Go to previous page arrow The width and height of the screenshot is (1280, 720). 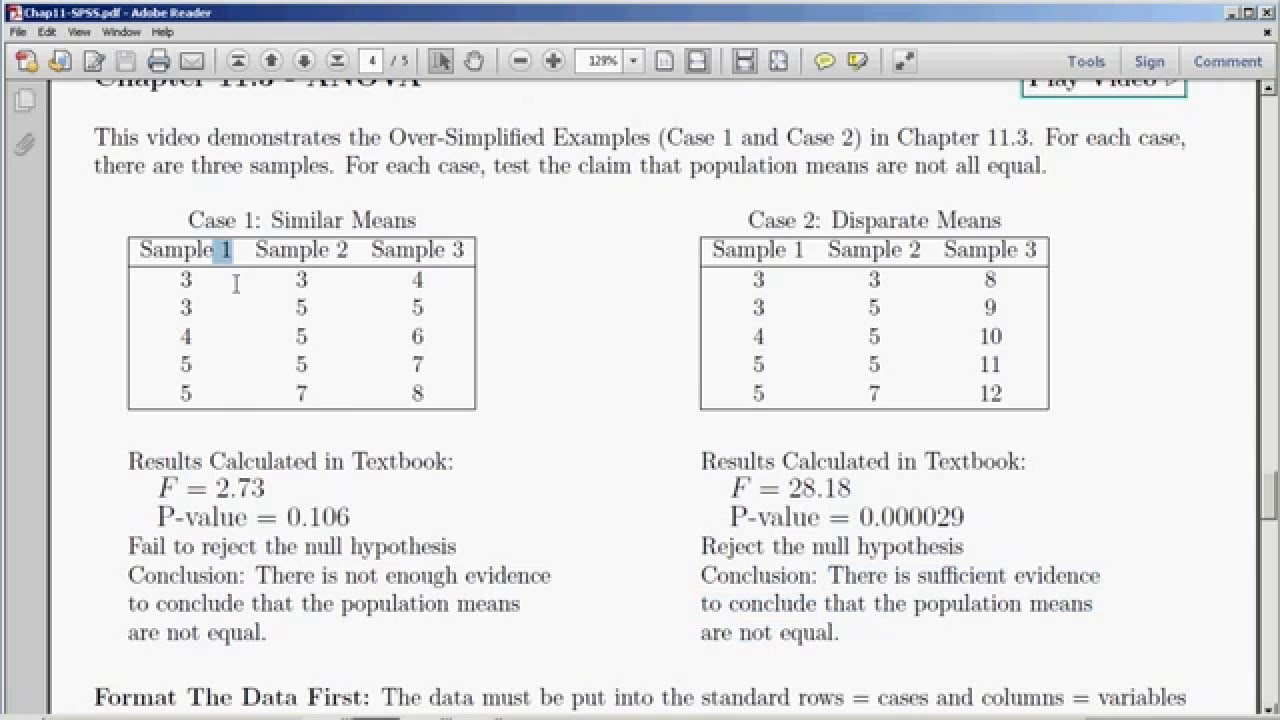tap(271, 61)
